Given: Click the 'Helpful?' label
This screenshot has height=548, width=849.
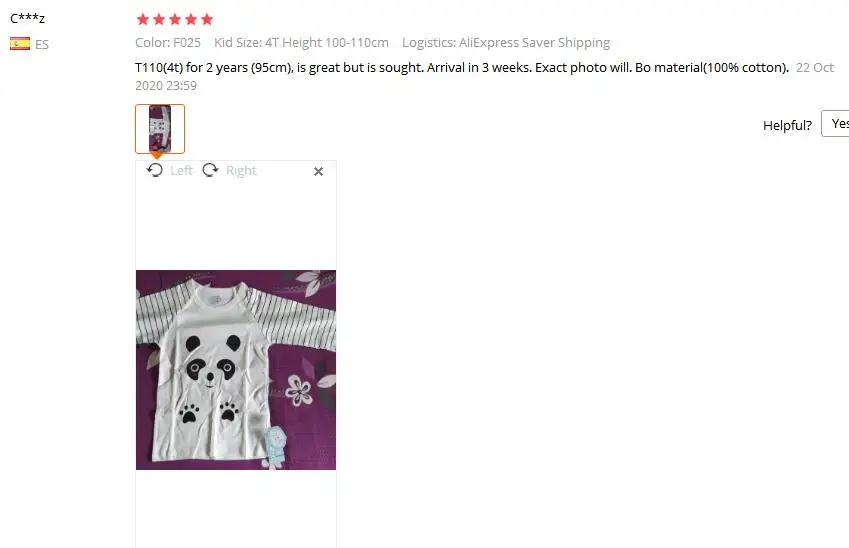Looking at the screenshot, I should tap(787, 125).
